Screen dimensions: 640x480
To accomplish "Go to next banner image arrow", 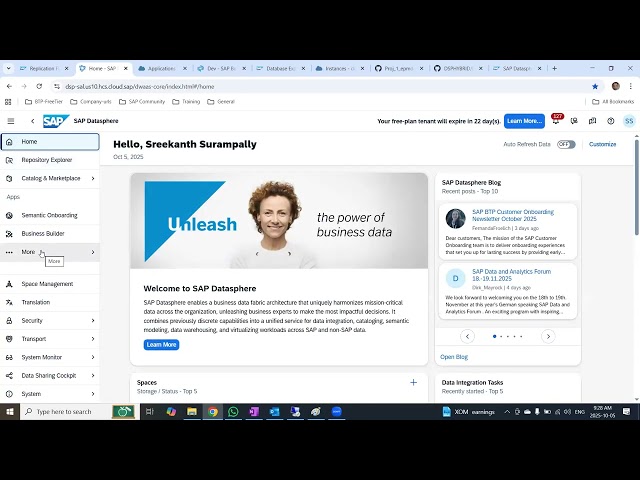I will (x=289, y=253).
